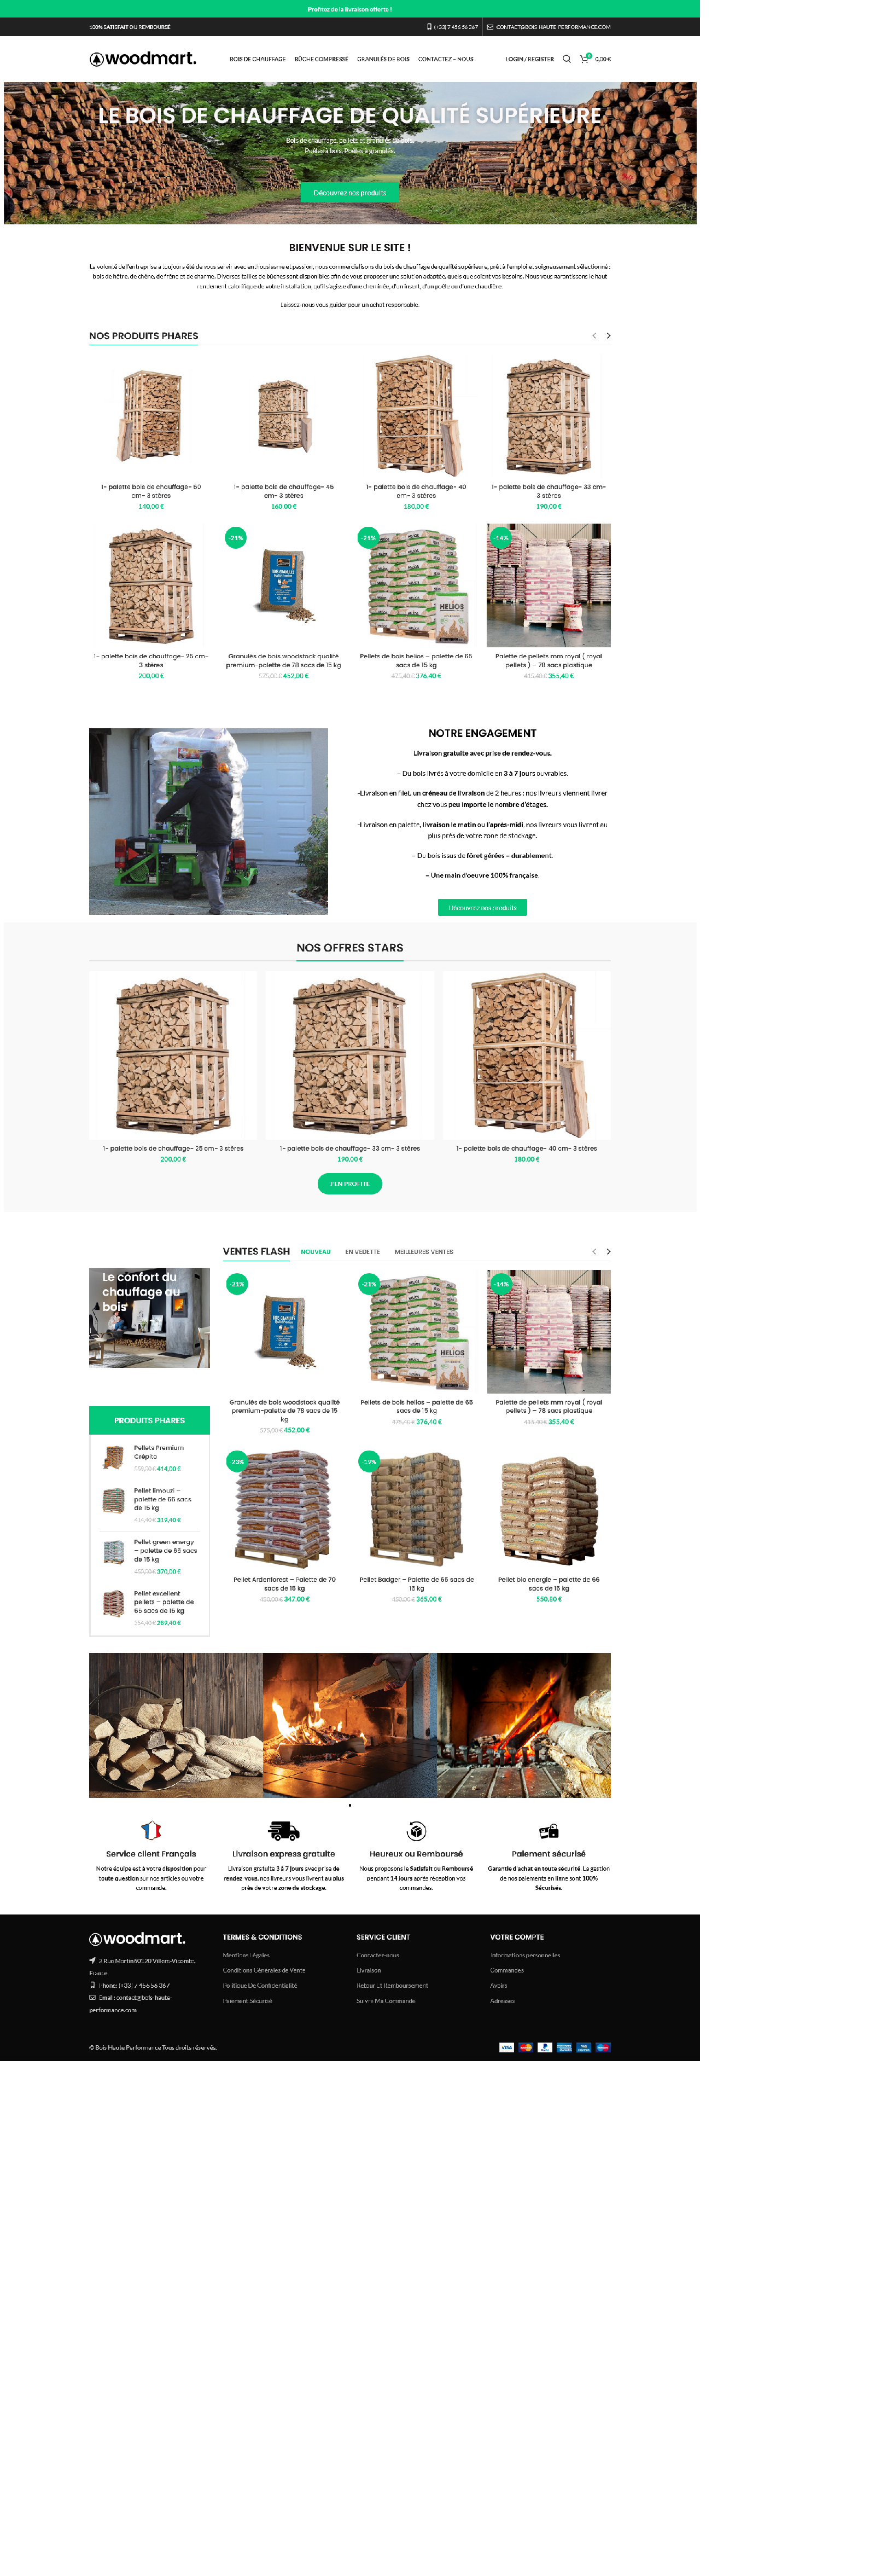Switch to the Meilleures Ventes tab
This screenshot has height=2576, width=875.
[x=424, y=1252]
